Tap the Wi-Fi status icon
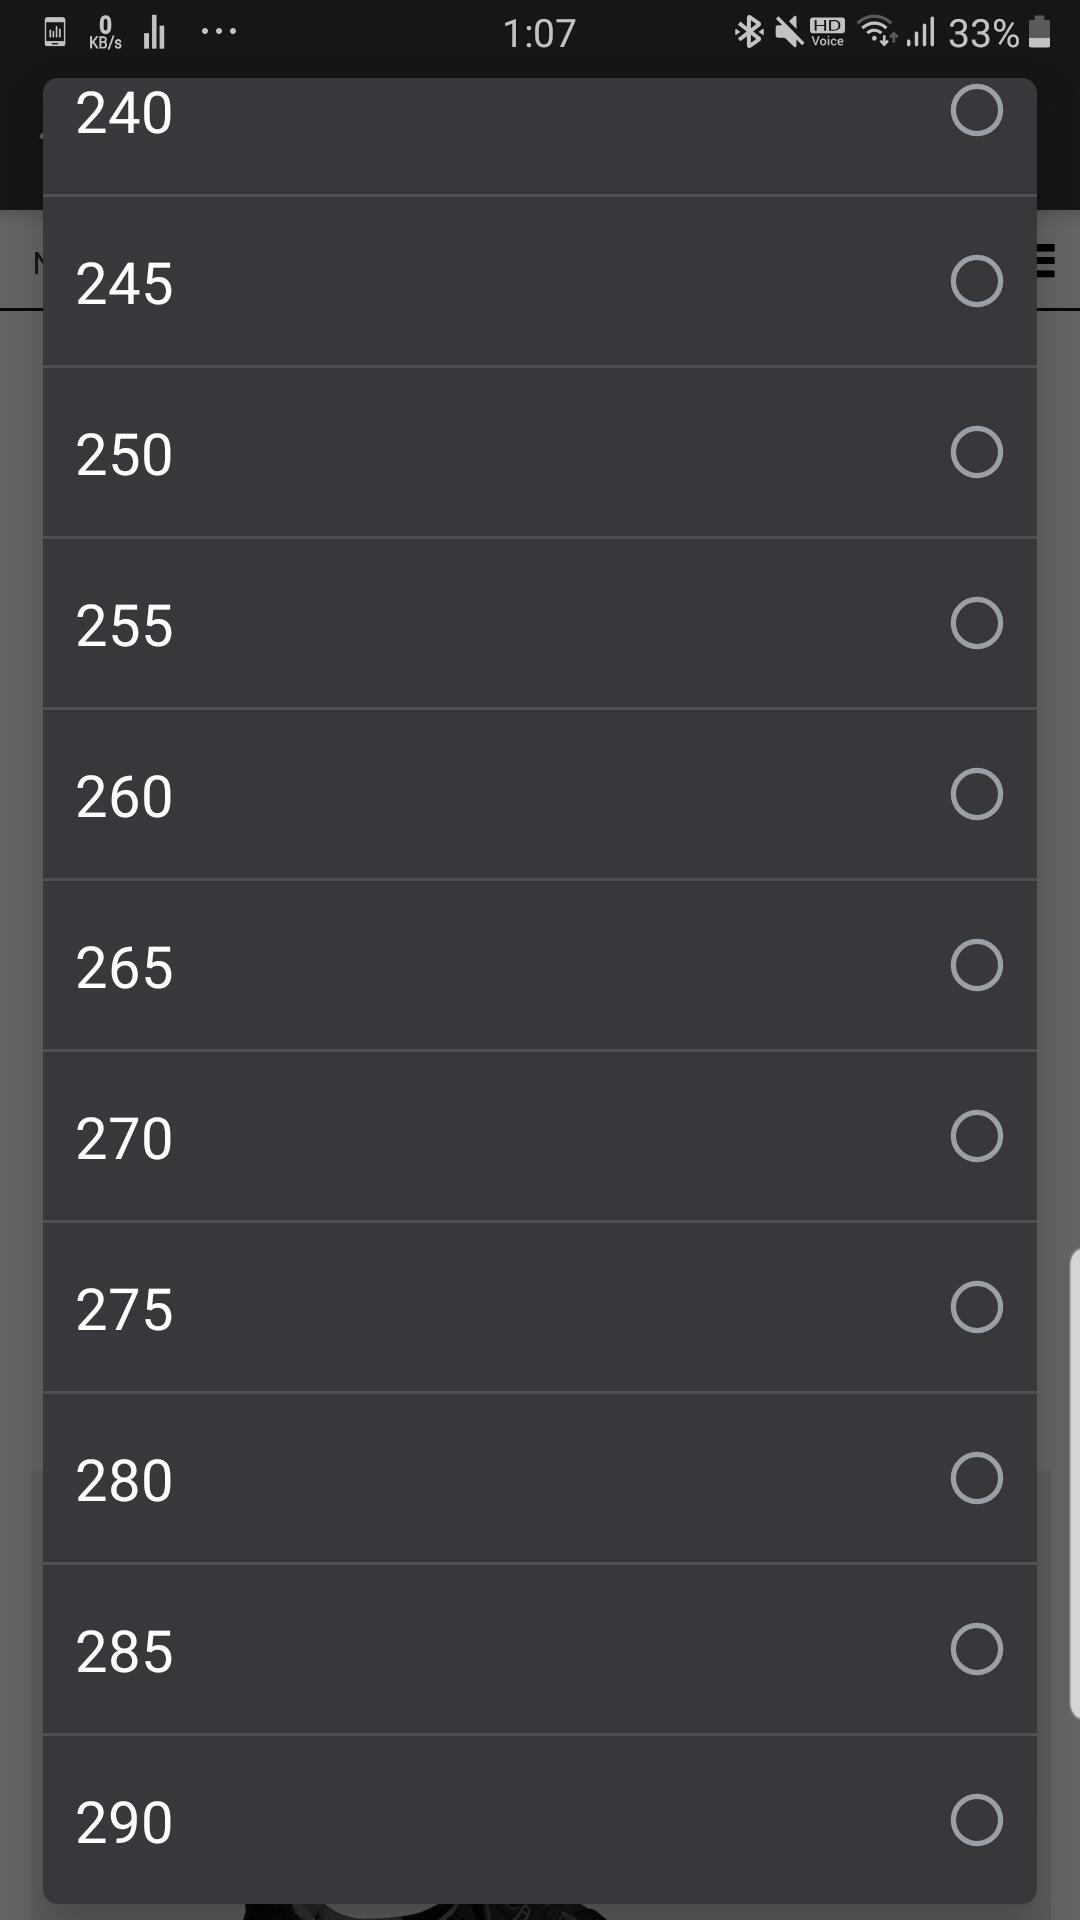Image resolution: width=1080 pixels, height=1920 pixels. [x=878, y=33]
